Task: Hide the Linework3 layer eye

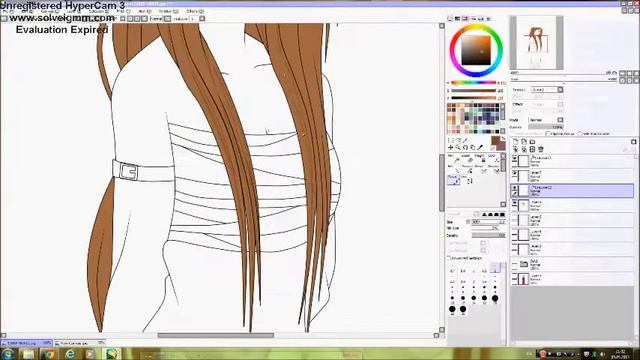Action: 514,158
